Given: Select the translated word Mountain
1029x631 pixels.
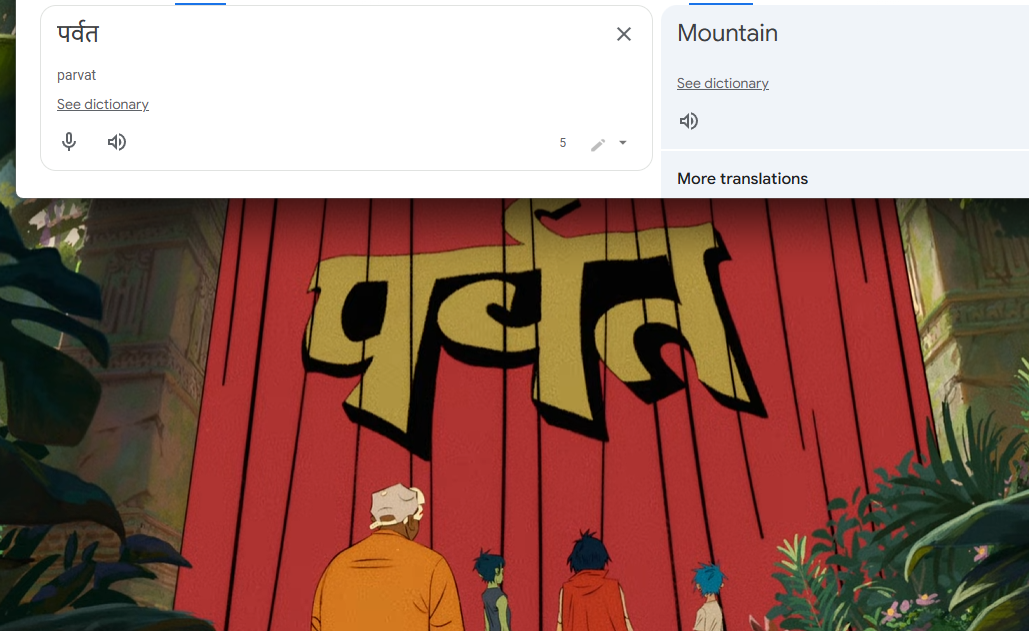Looking at the screenshot, I should (x=727, y=33).
